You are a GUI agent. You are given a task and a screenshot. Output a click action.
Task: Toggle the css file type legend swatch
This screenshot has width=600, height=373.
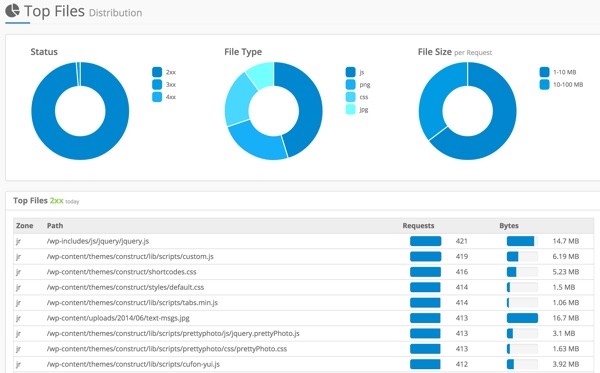coord(351,97)
